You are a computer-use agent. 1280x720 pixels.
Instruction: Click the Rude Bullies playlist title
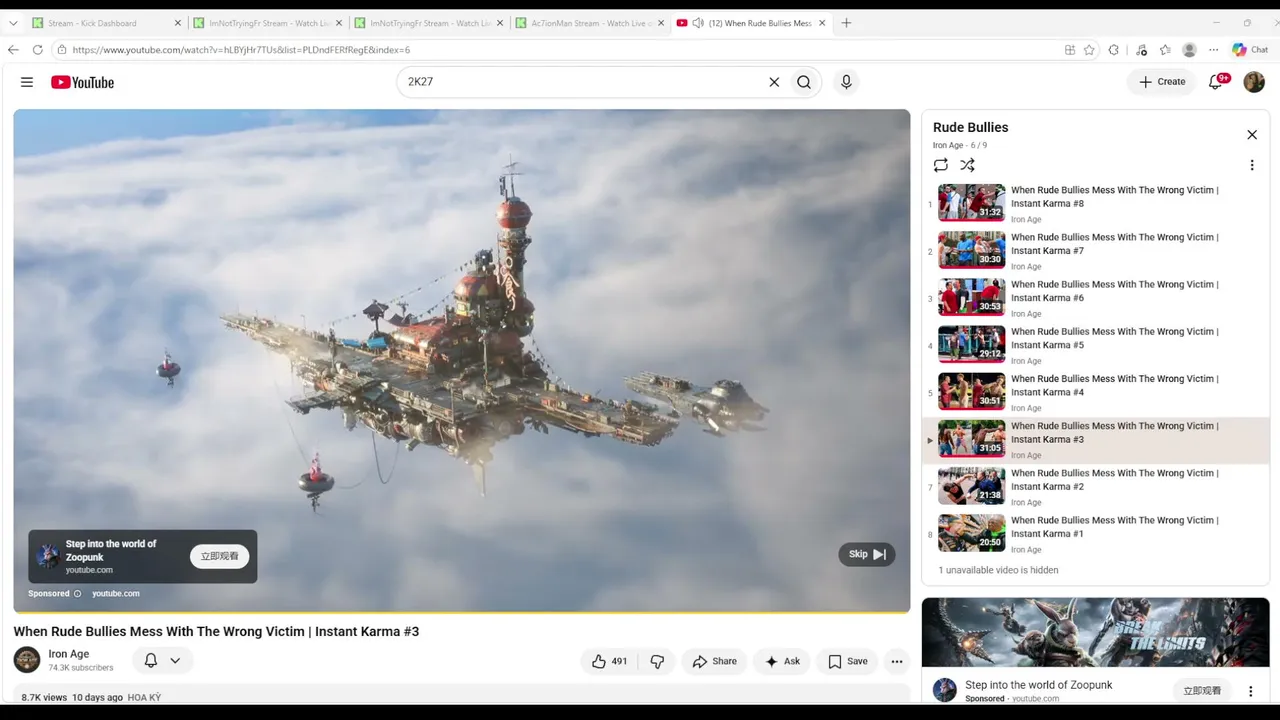tap(970, 127)
